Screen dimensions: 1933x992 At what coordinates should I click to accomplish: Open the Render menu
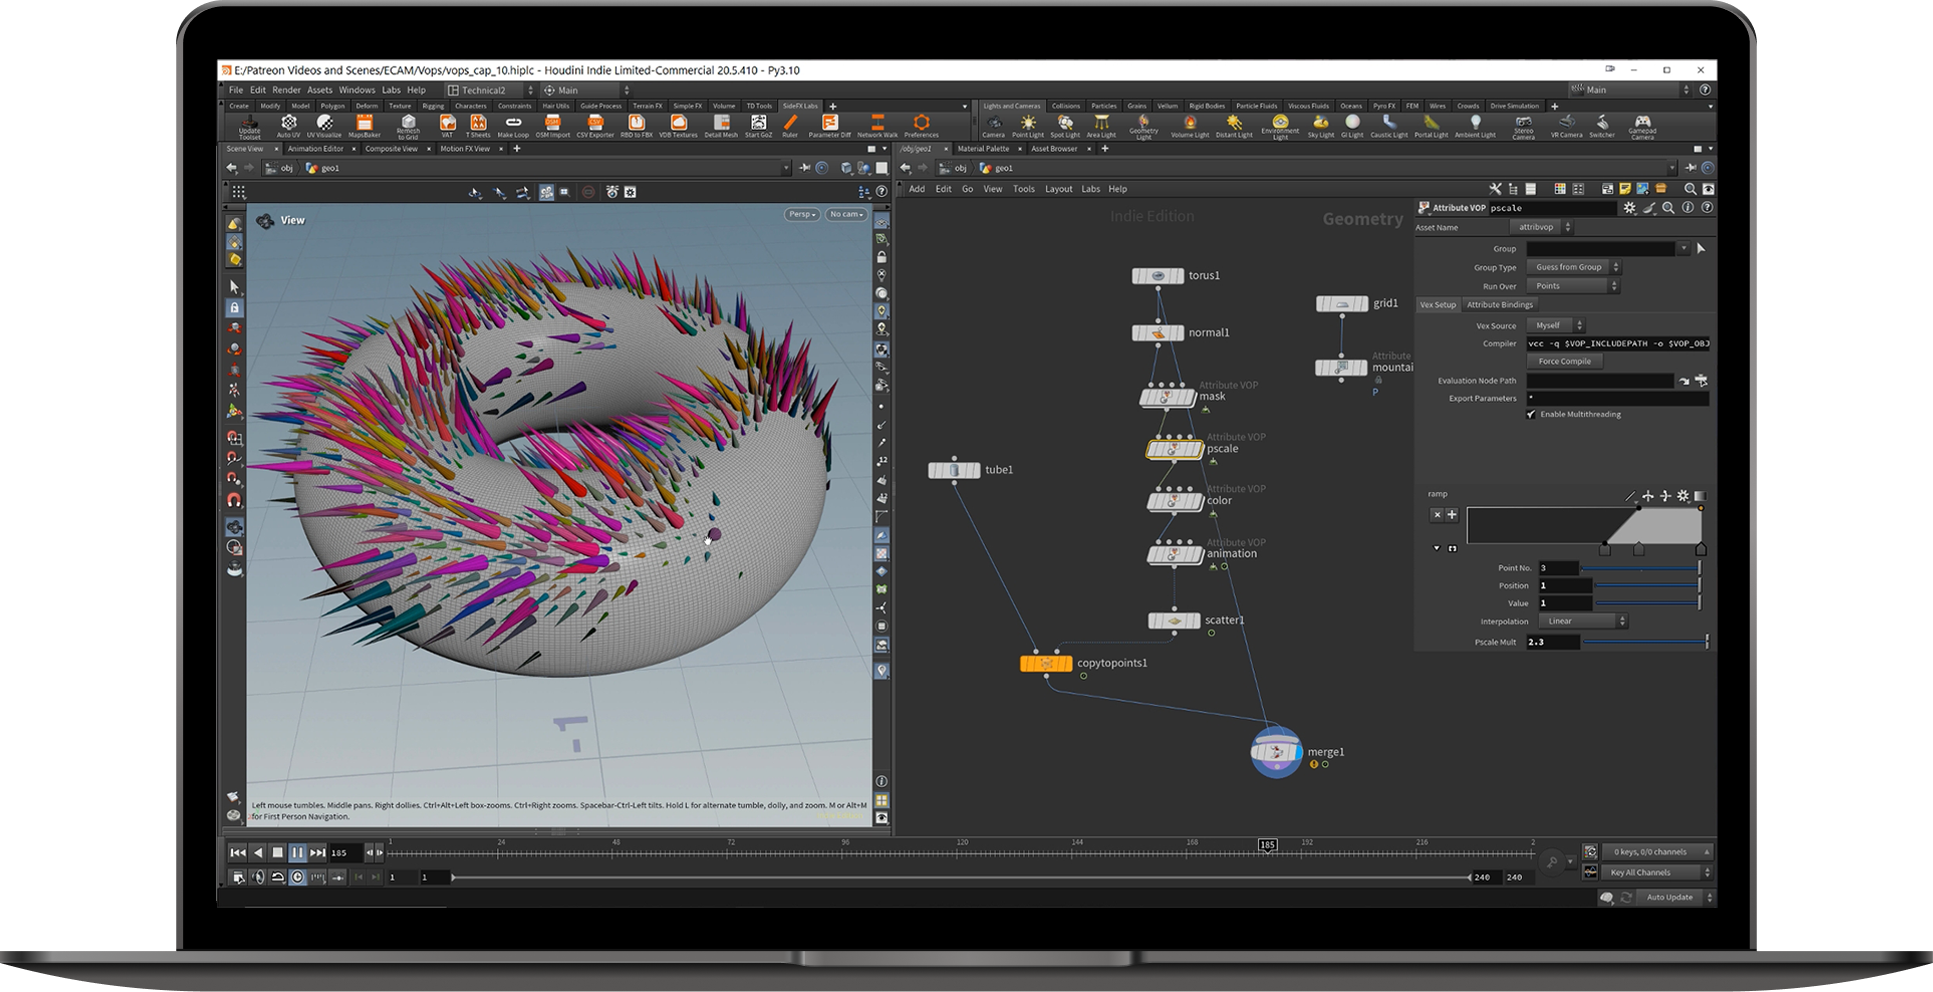[286, 90]
